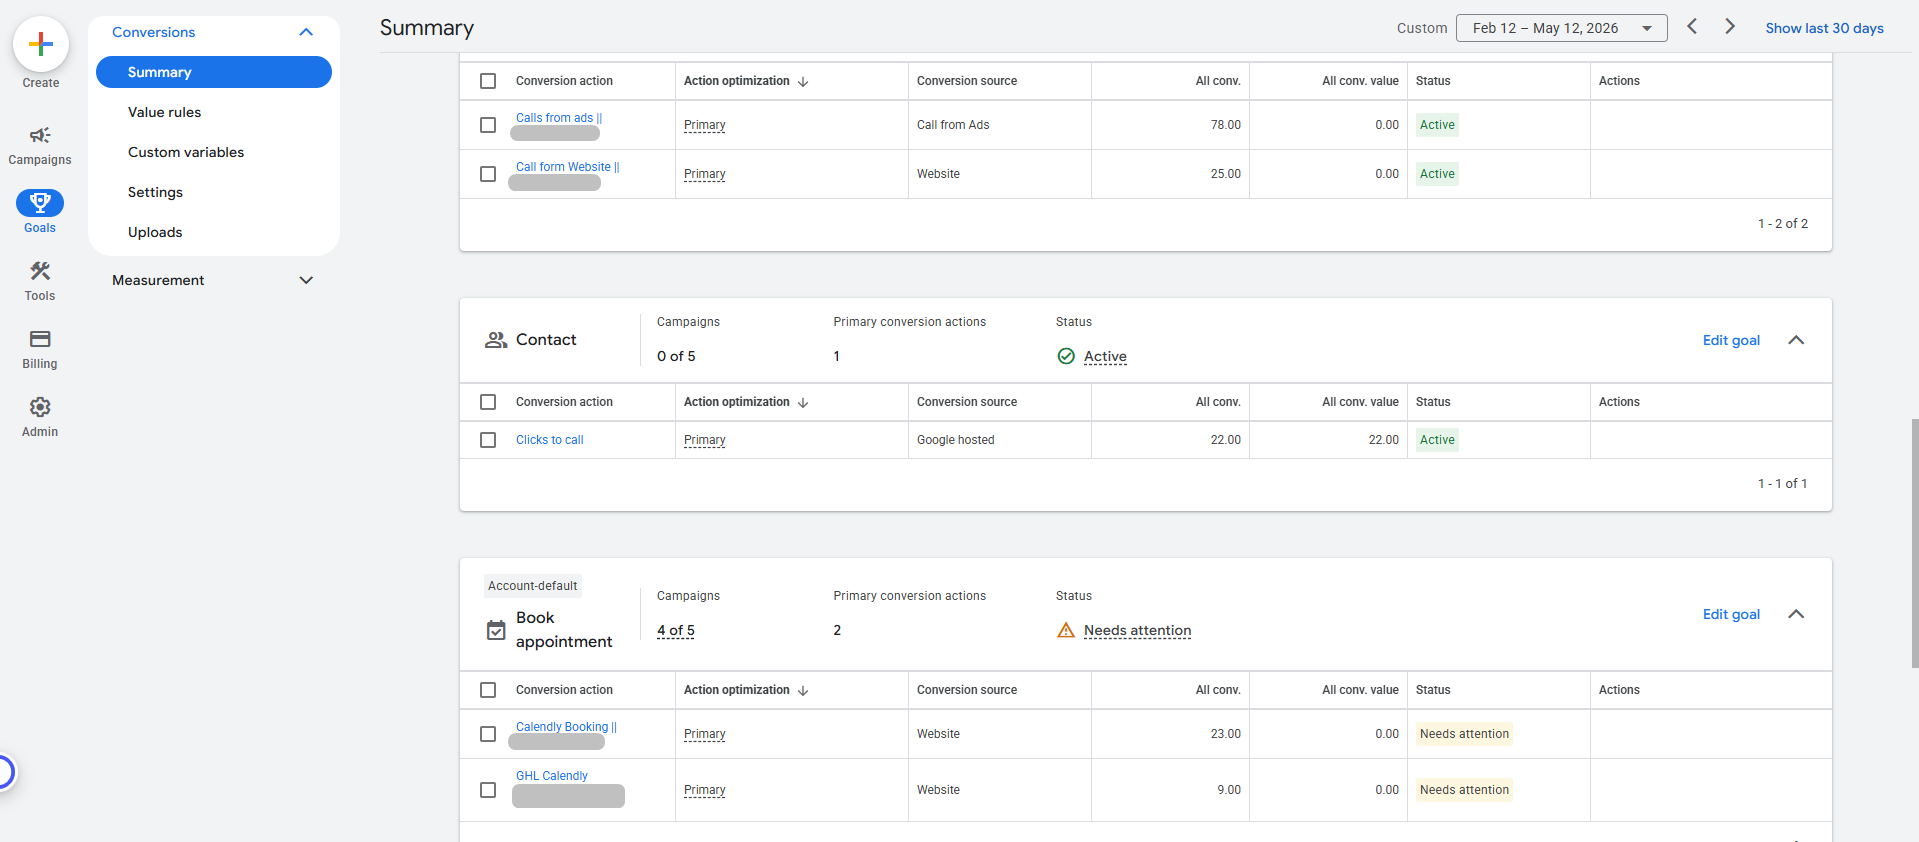This screenshot has height=842, width=1919.
Task: Click the Create plus button
Action: (x=41, y=45)
